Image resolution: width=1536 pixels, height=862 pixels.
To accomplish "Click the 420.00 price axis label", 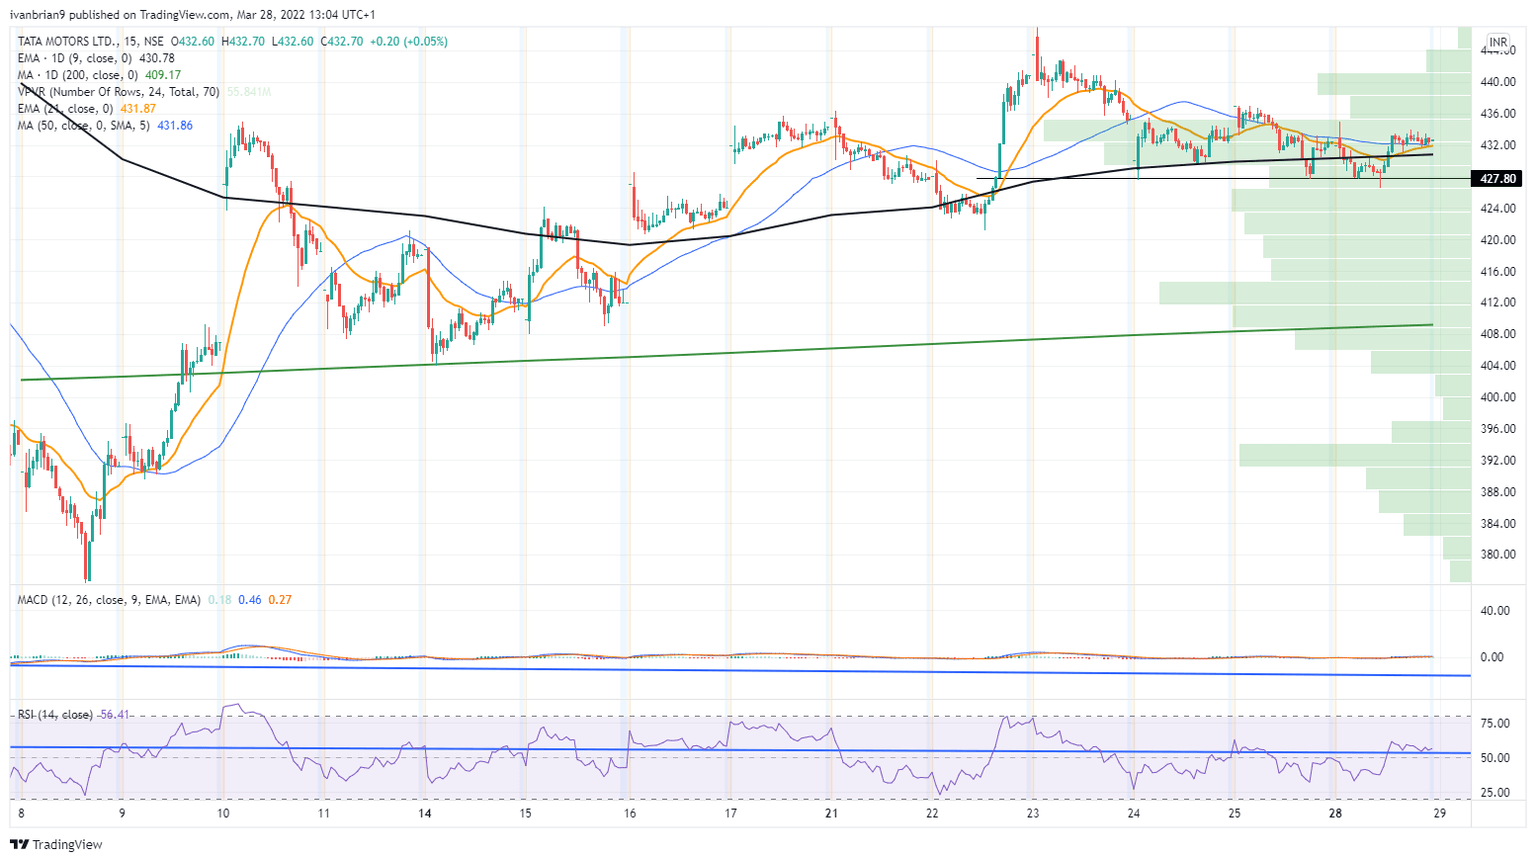I will 1499,241.
